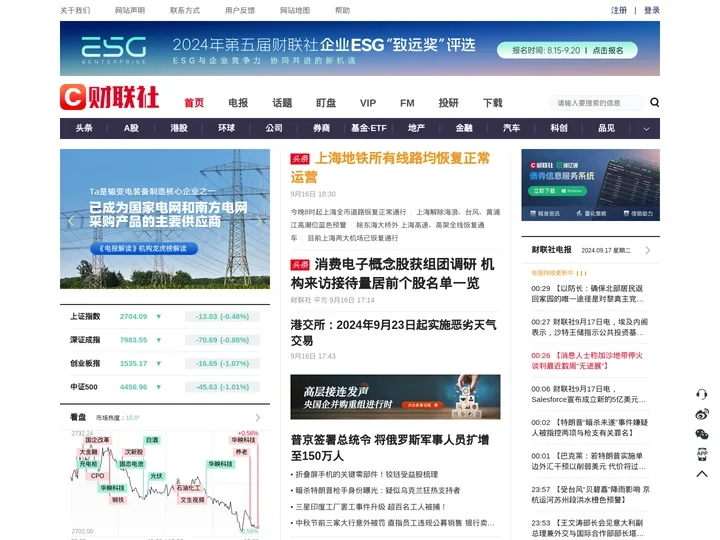
Task: Open 高层接连发声 banner image
Action: (395, 397)
